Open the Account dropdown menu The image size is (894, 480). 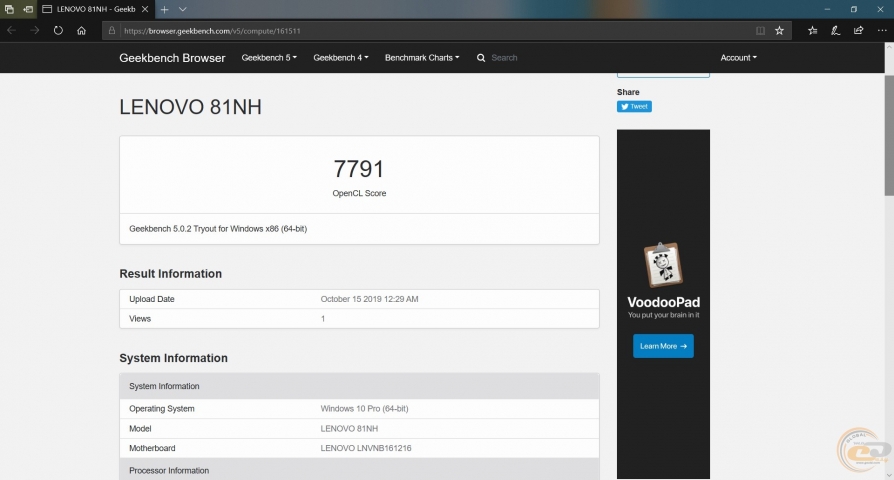738,58
